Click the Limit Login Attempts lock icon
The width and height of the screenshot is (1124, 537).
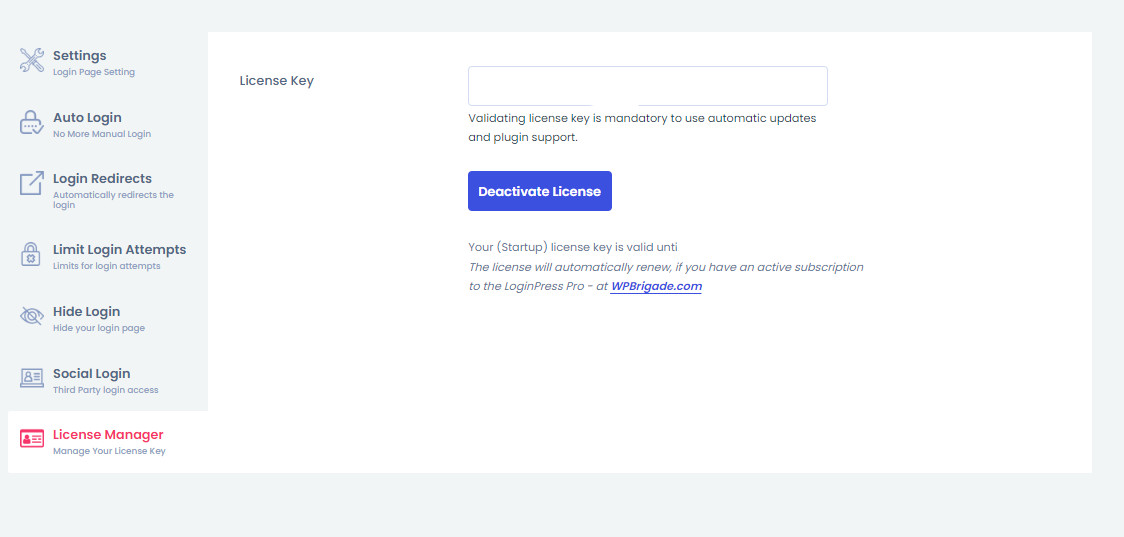click(x=32, y=255)
